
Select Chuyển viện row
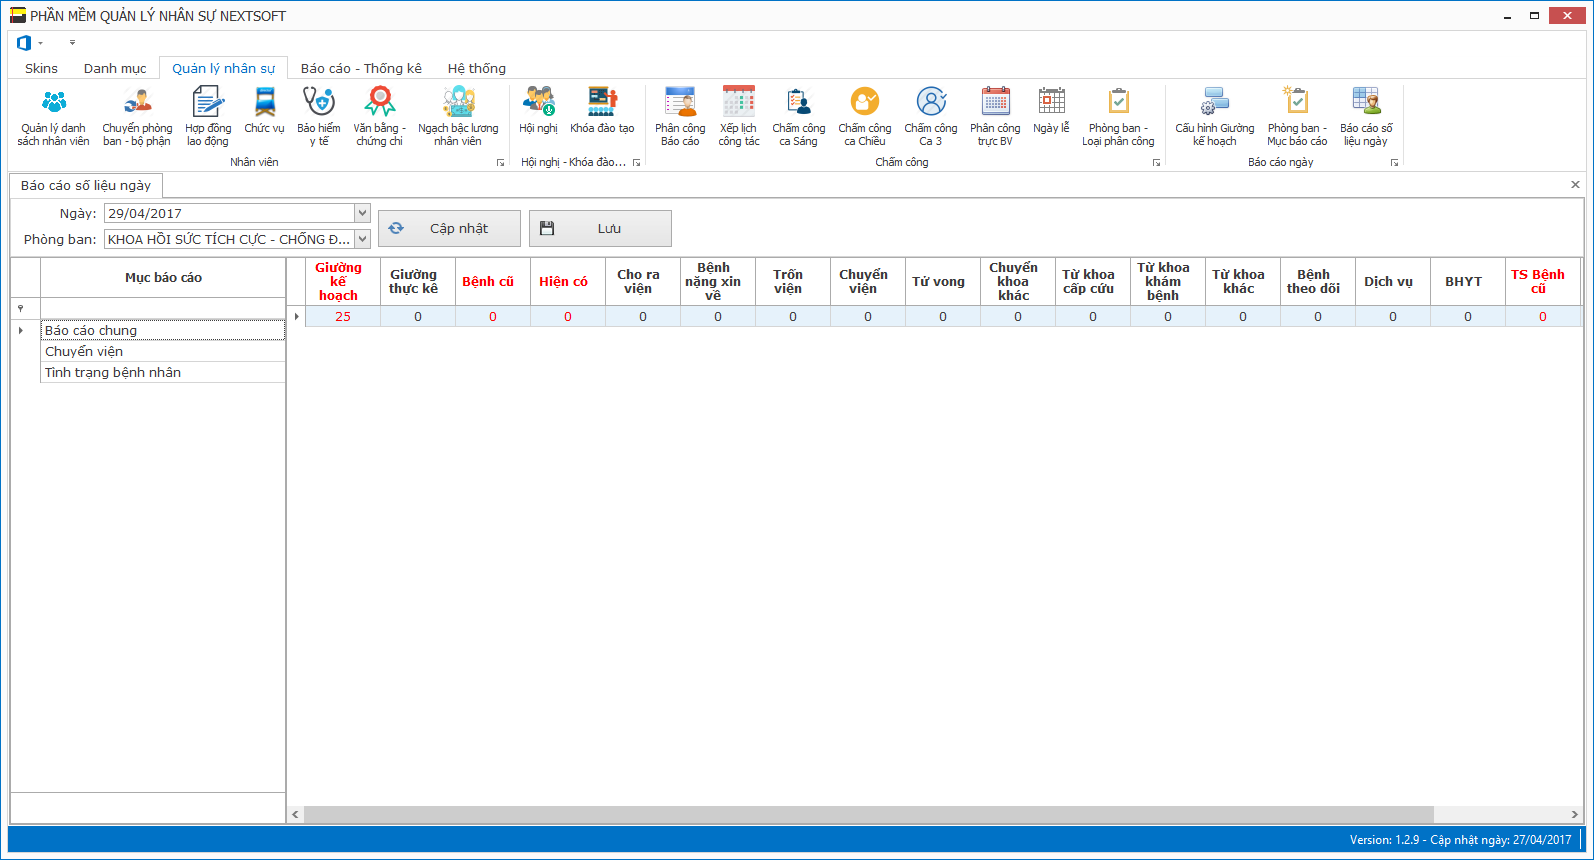(x=163, y=351)
